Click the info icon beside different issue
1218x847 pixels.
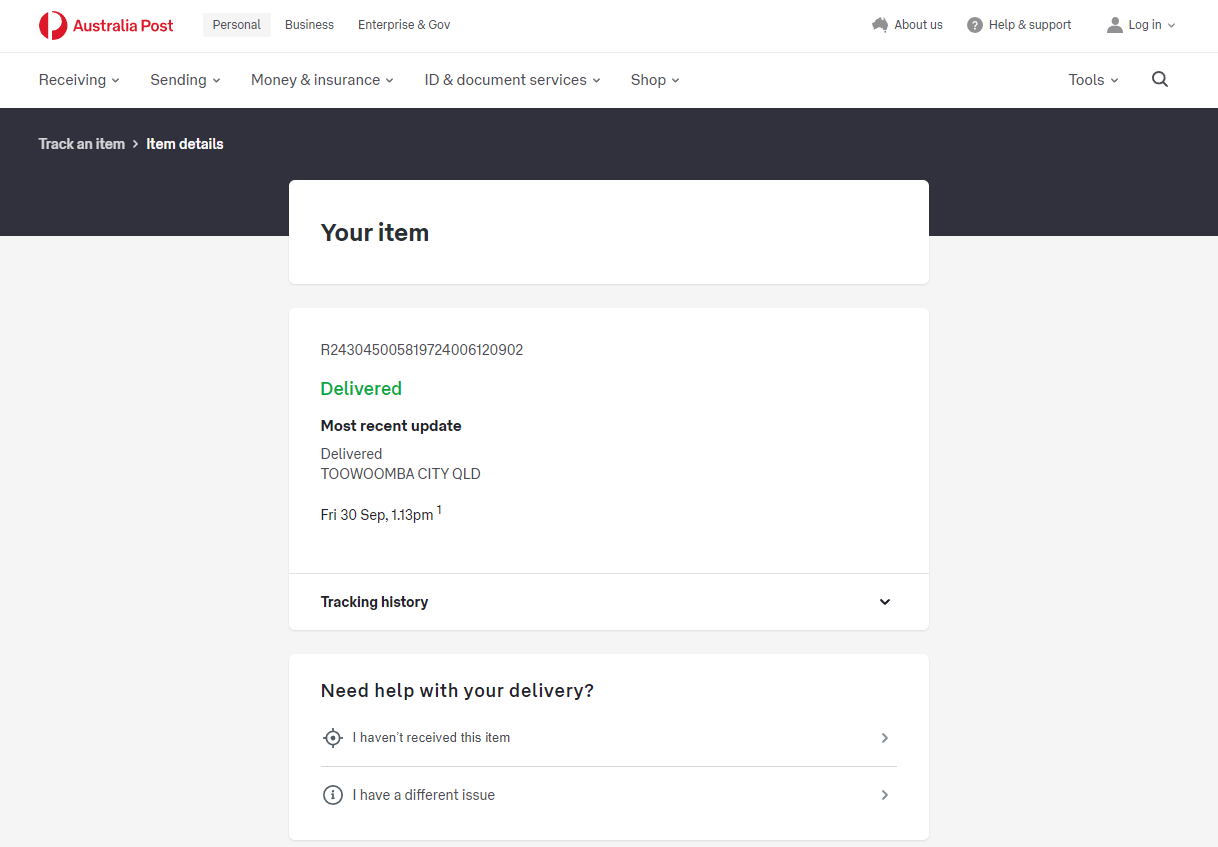(333, 795)
